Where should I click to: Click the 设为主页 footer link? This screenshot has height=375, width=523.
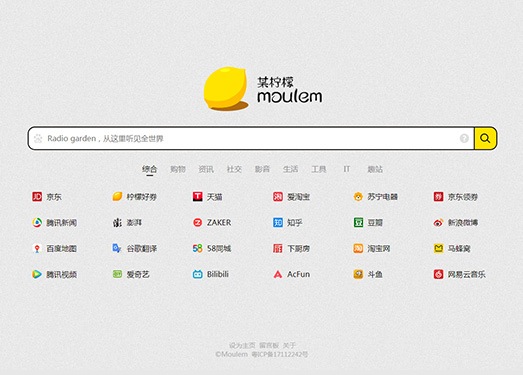242,345
